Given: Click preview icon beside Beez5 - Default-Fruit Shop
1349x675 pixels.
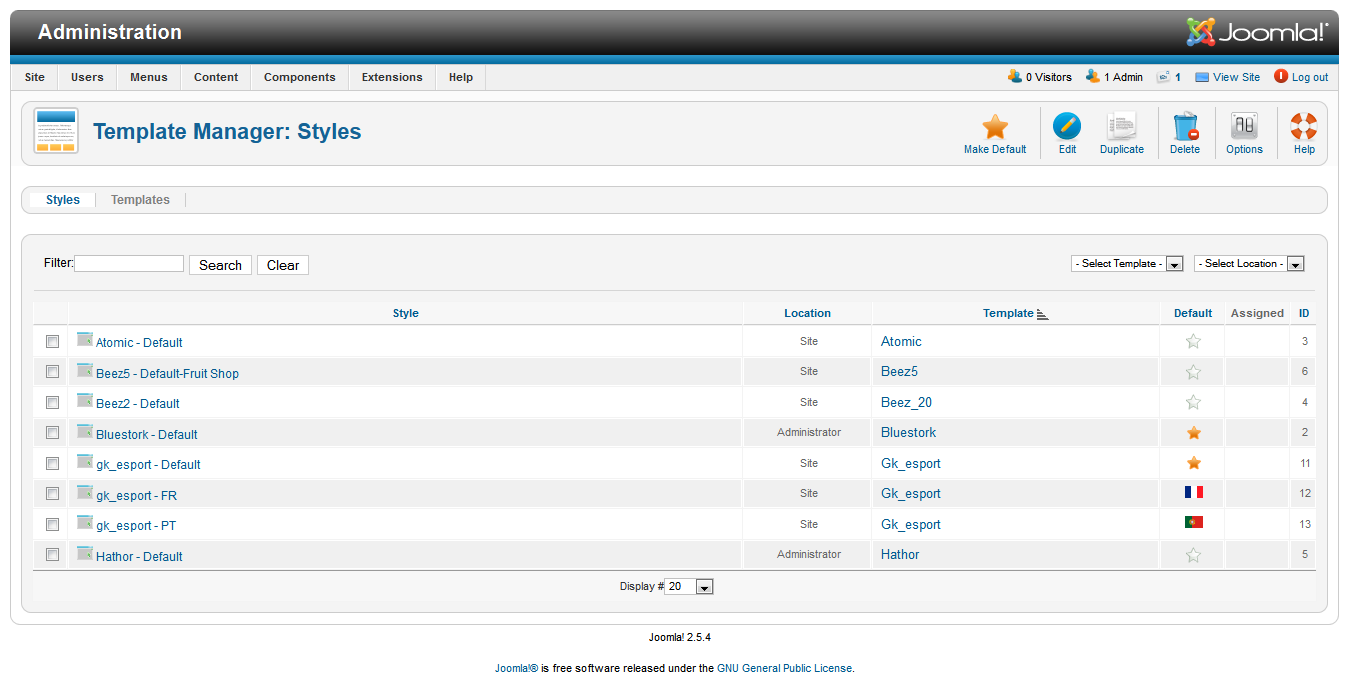Looking at the screenshot, I should [85, 370].
